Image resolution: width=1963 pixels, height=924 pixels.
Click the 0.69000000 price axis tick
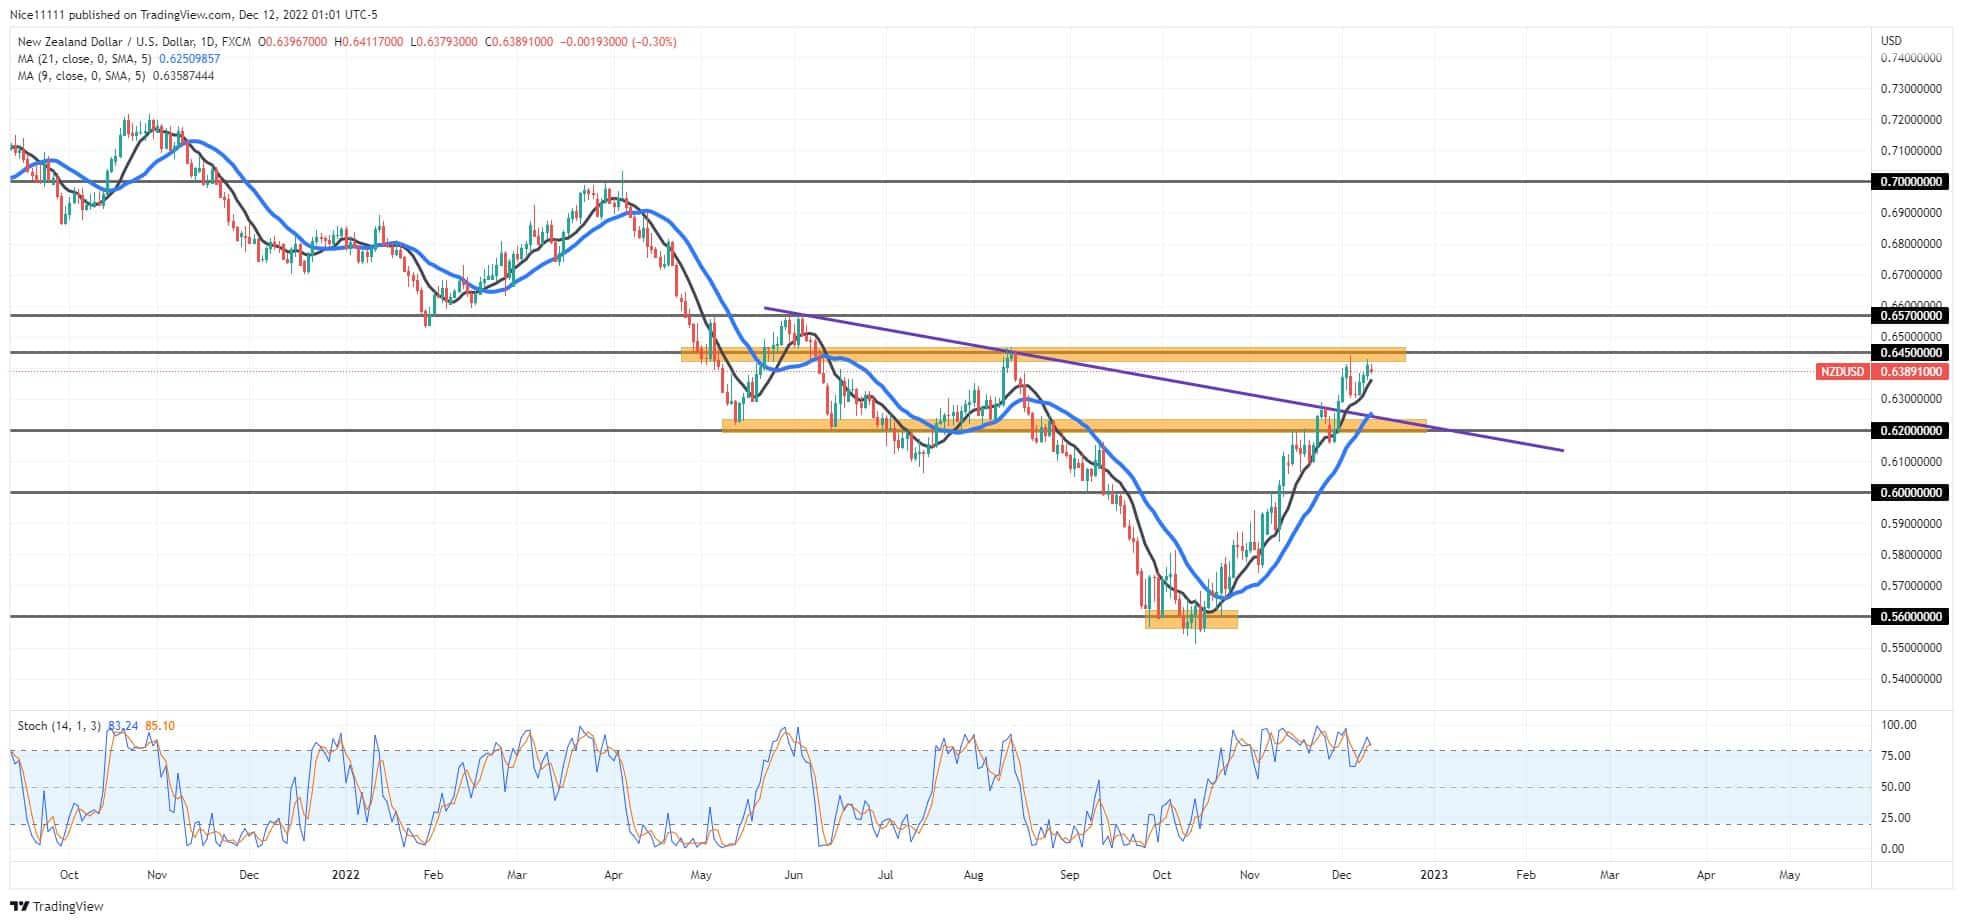1911,213
